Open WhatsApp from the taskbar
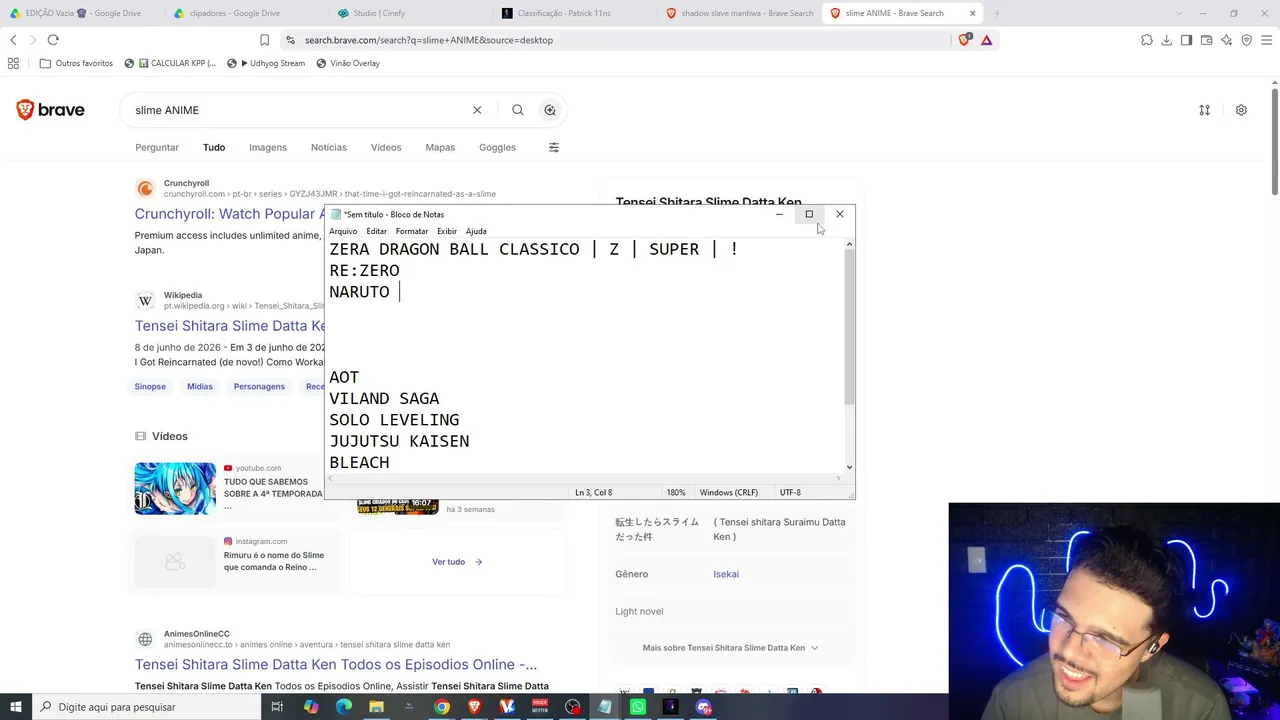1280x720 pixels. pos(638,707)
